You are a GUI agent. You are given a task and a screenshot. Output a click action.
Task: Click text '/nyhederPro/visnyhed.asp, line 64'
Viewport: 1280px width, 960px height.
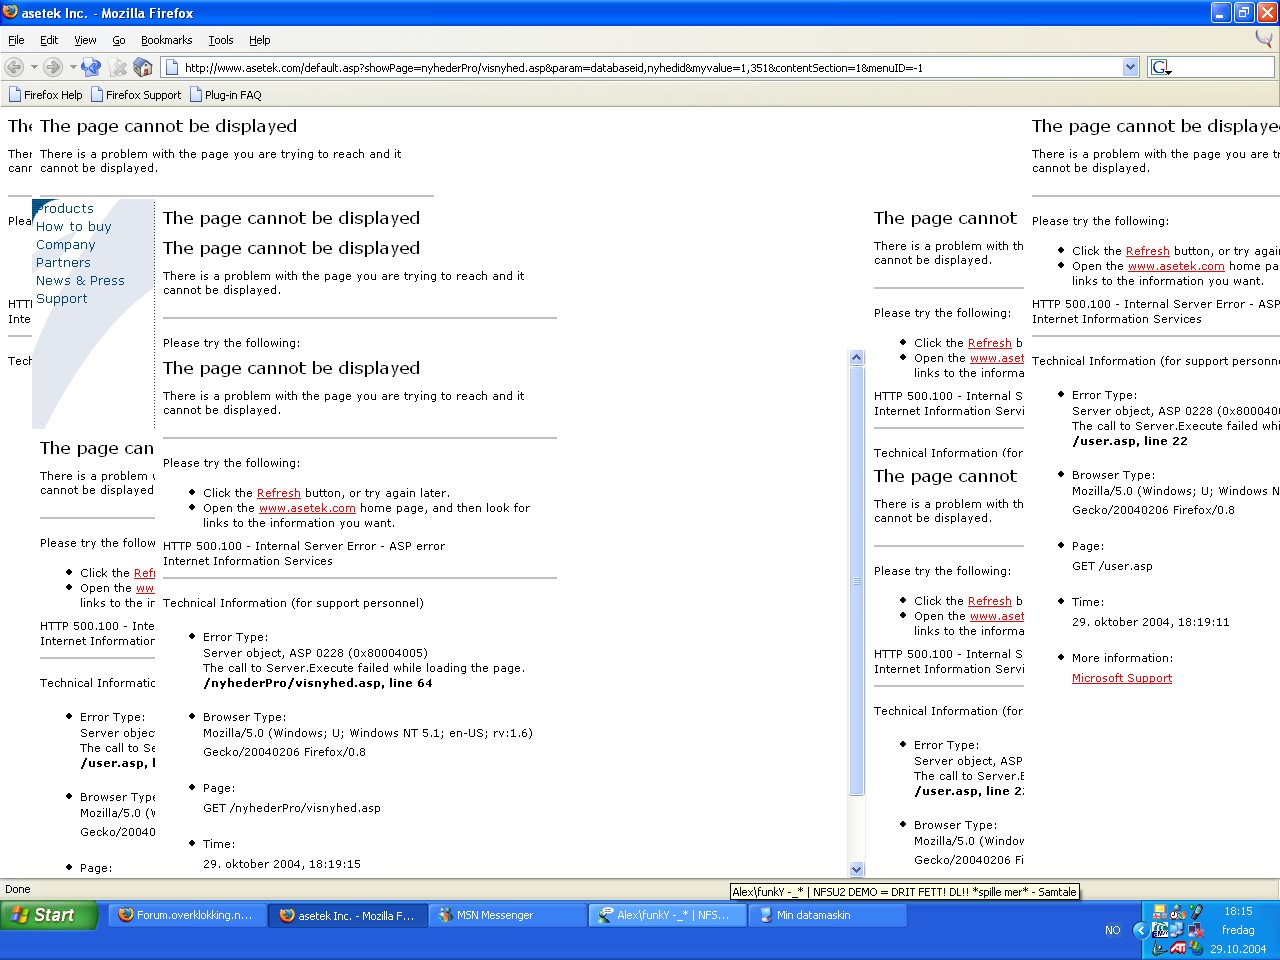coord(318,683)
